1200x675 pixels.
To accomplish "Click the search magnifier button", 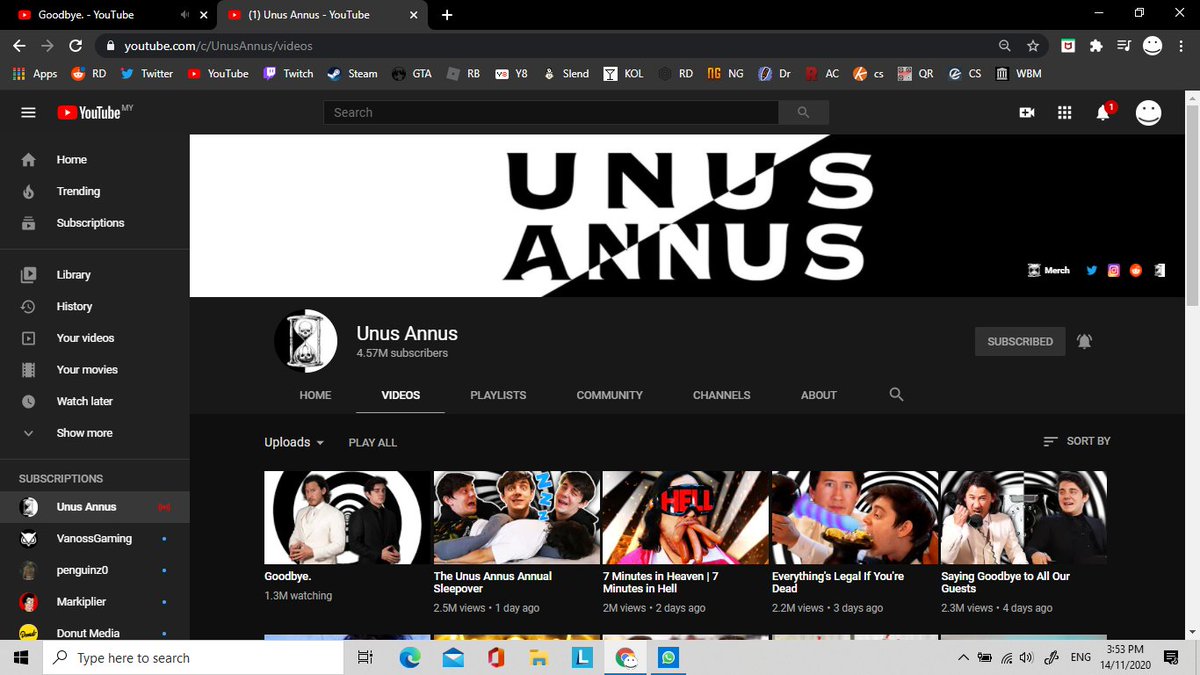I will click(804, 113).
